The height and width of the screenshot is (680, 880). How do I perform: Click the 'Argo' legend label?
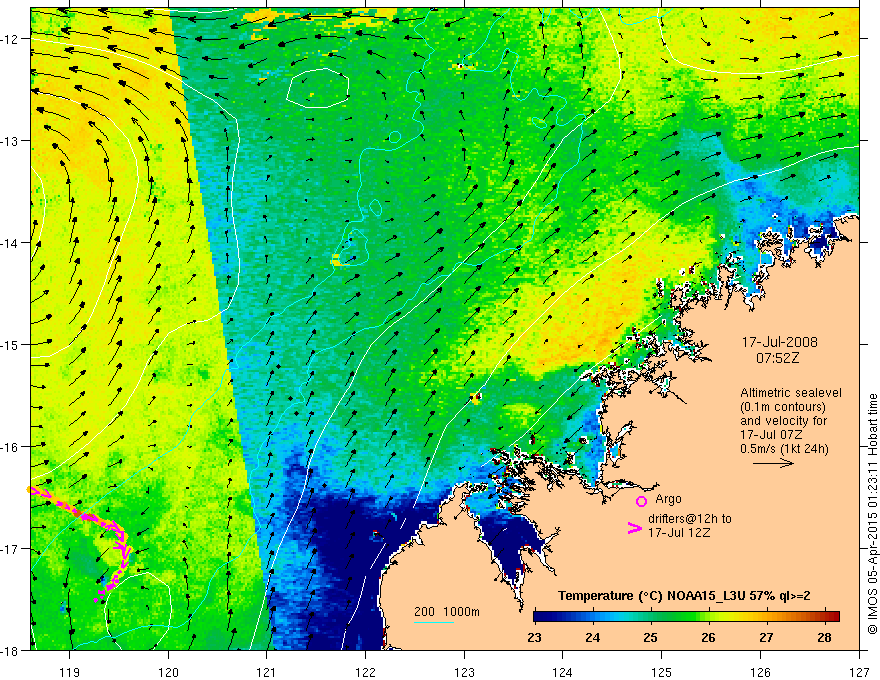pos(668,499)
